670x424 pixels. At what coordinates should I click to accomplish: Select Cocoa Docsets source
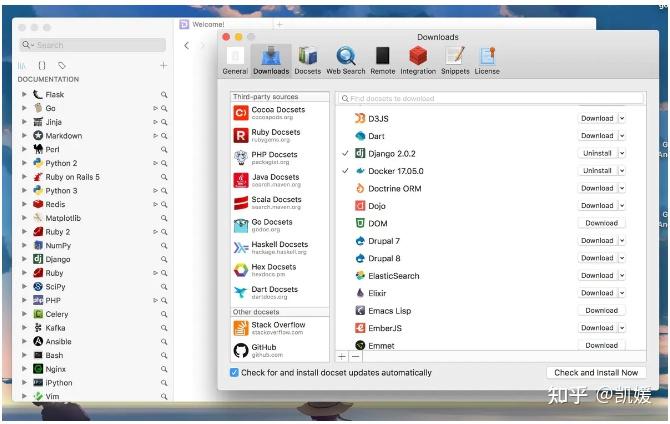click(280, 113)
